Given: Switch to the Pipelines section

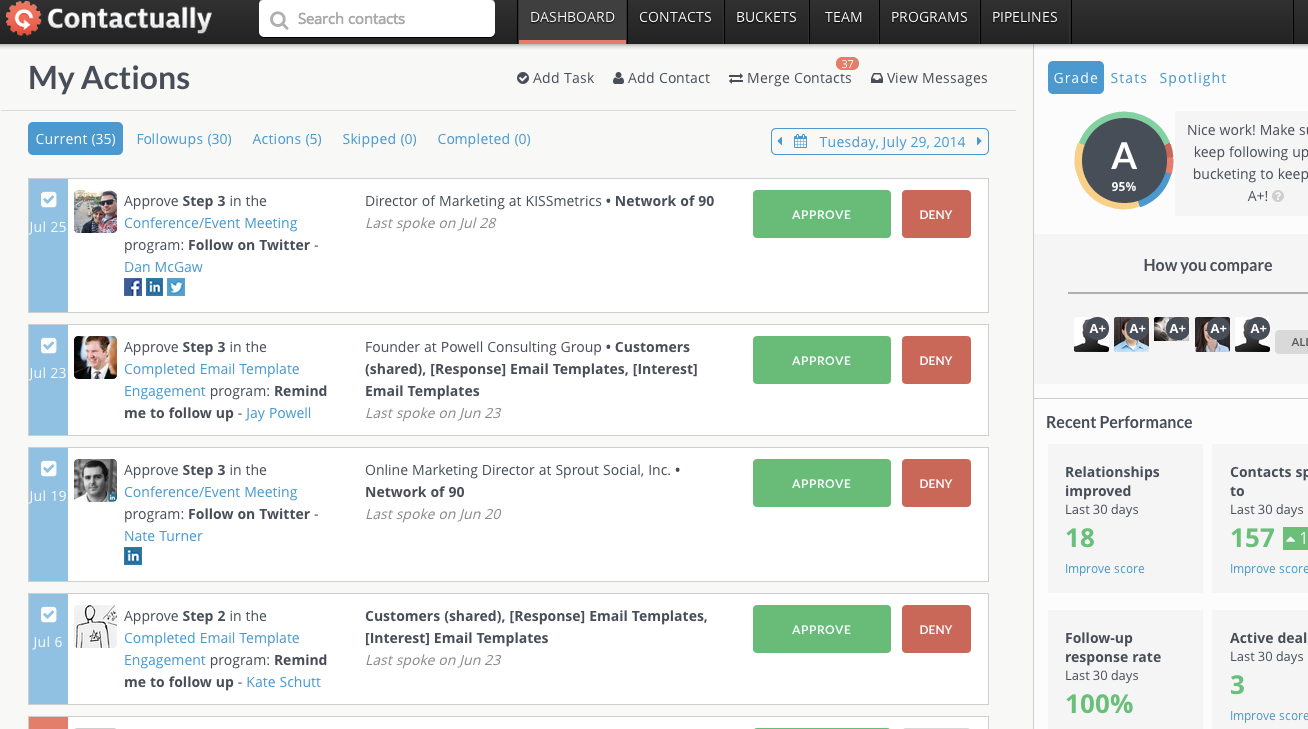Looking at the screenshot, I should point(1025,16).
